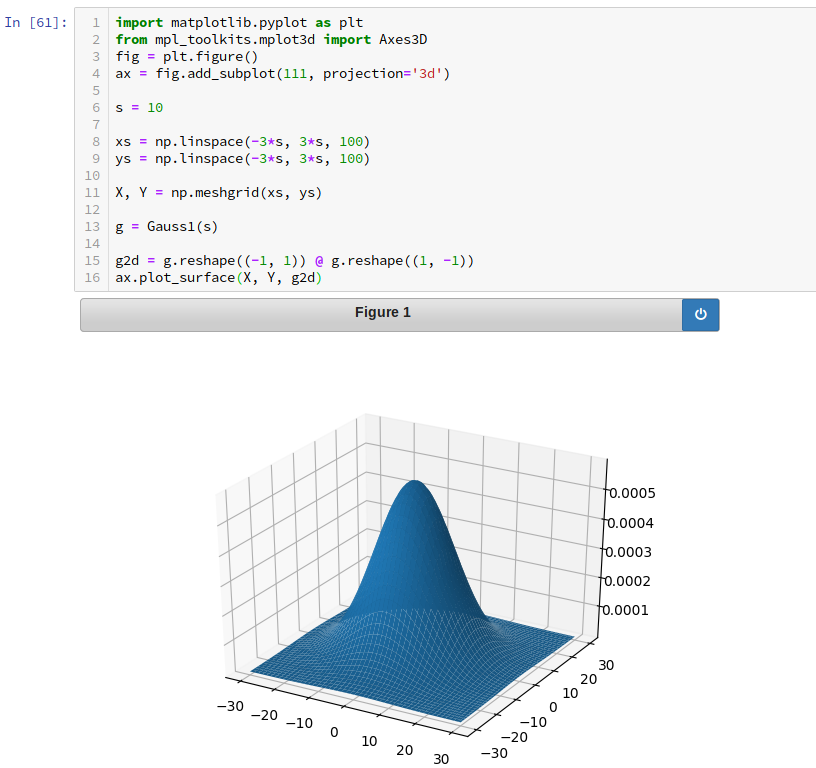Screen dimensions: 816x768
Task: Click the np.meshgrid(xs, ys) line
Action: click(219, 192)
